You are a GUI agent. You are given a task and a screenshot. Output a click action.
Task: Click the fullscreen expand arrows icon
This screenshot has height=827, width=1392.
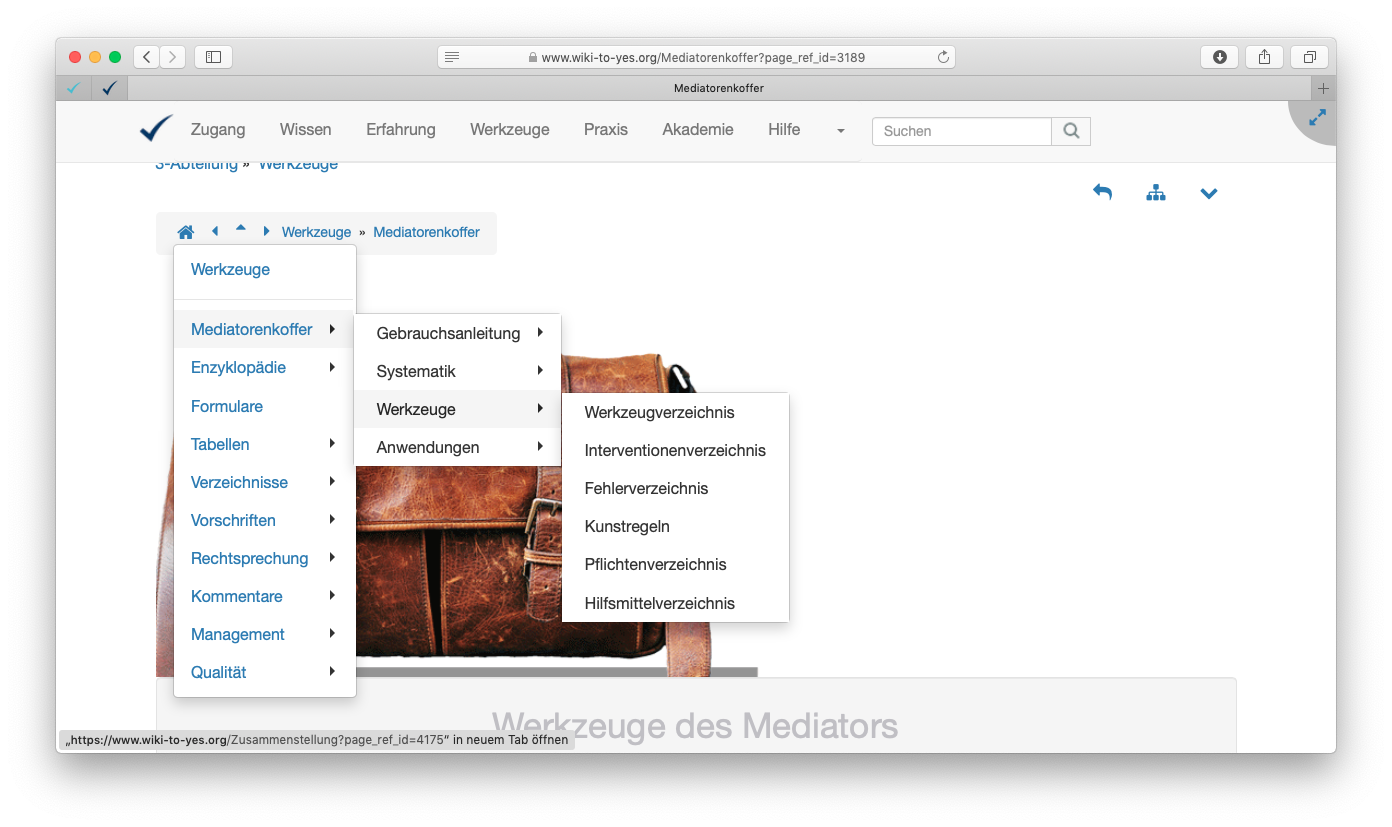(1317, 117)
